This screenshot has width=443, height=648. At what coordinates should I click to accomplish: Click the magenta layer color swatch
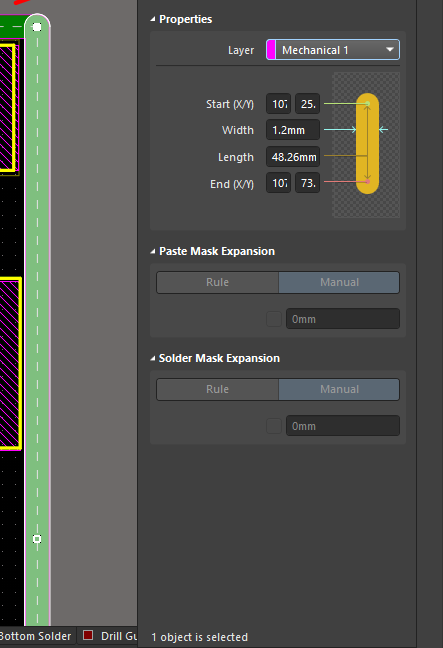pos(271,50)
